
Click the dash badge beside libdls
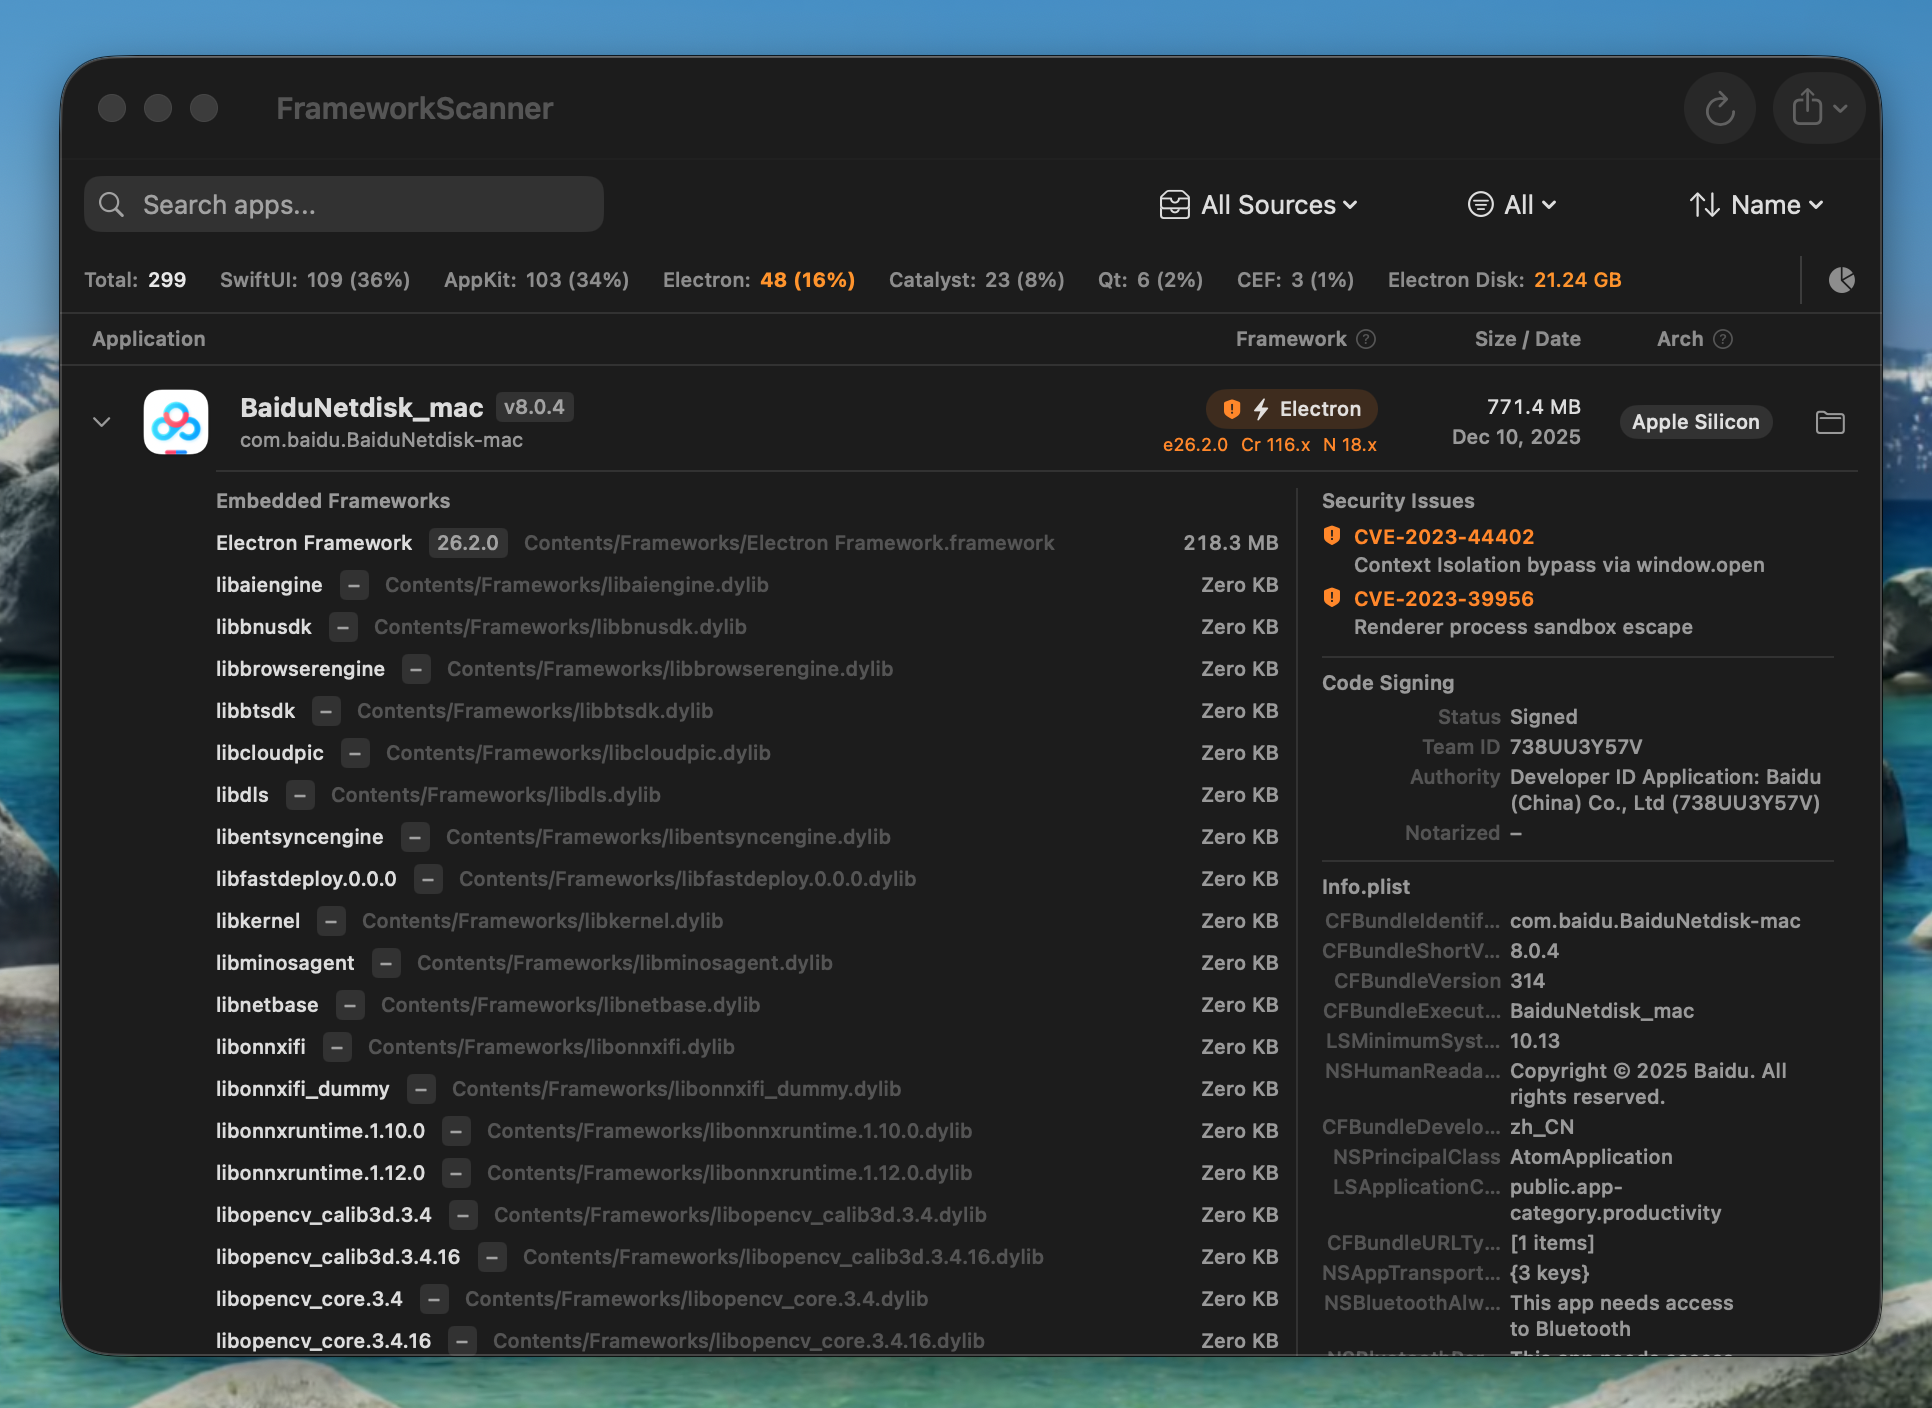tap(300, 795)
